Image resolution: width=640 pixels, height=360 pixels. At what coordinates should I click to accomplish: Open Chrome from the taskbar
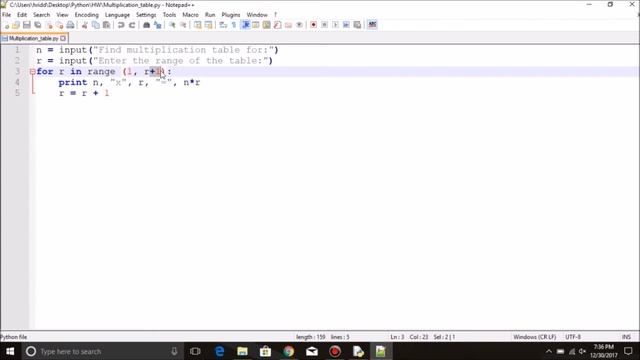point(289,351)
